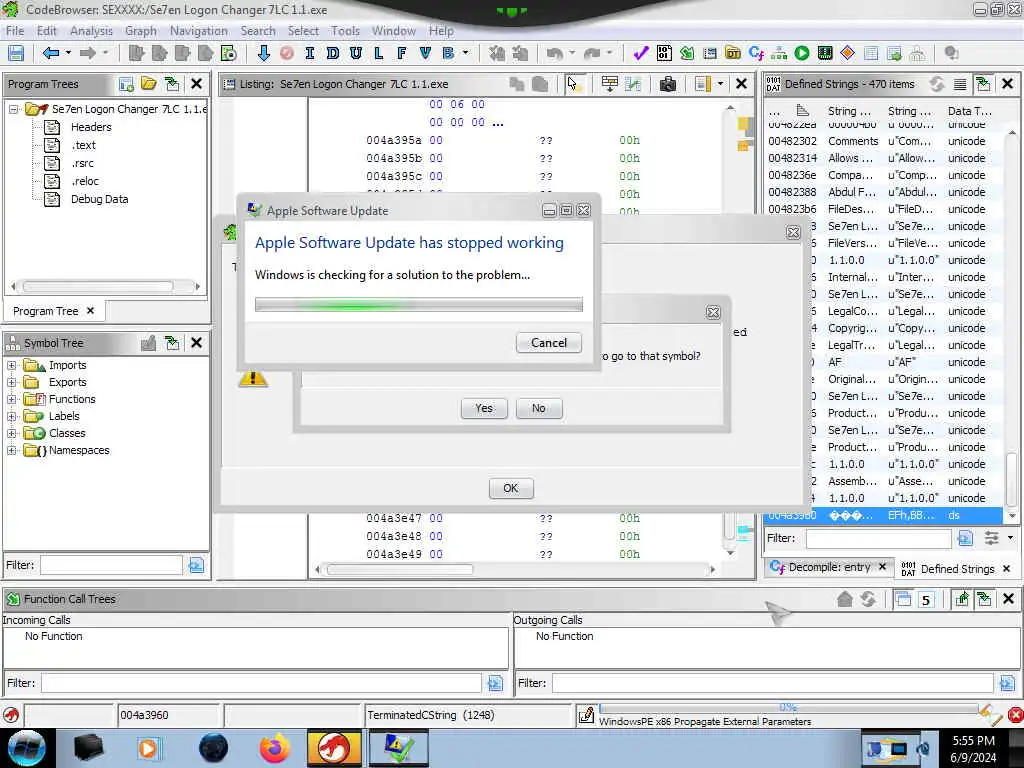1024x768 pixels.
Task: Open the Graph menu
Action: coord(140,31)
